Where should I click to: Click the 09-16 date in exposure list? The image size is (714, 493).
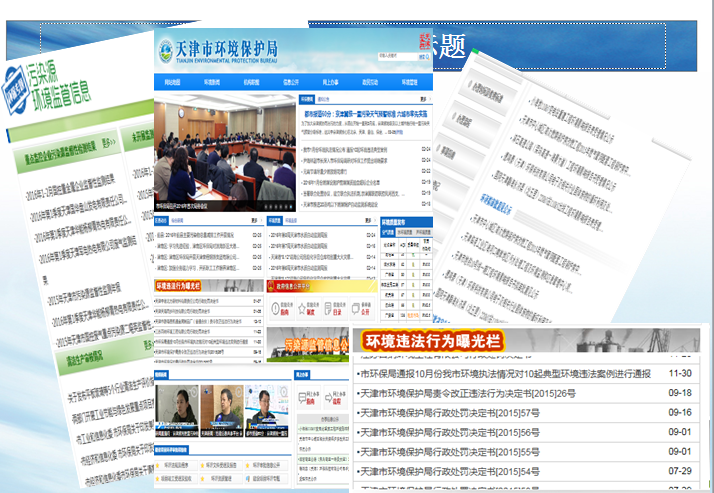680,412
